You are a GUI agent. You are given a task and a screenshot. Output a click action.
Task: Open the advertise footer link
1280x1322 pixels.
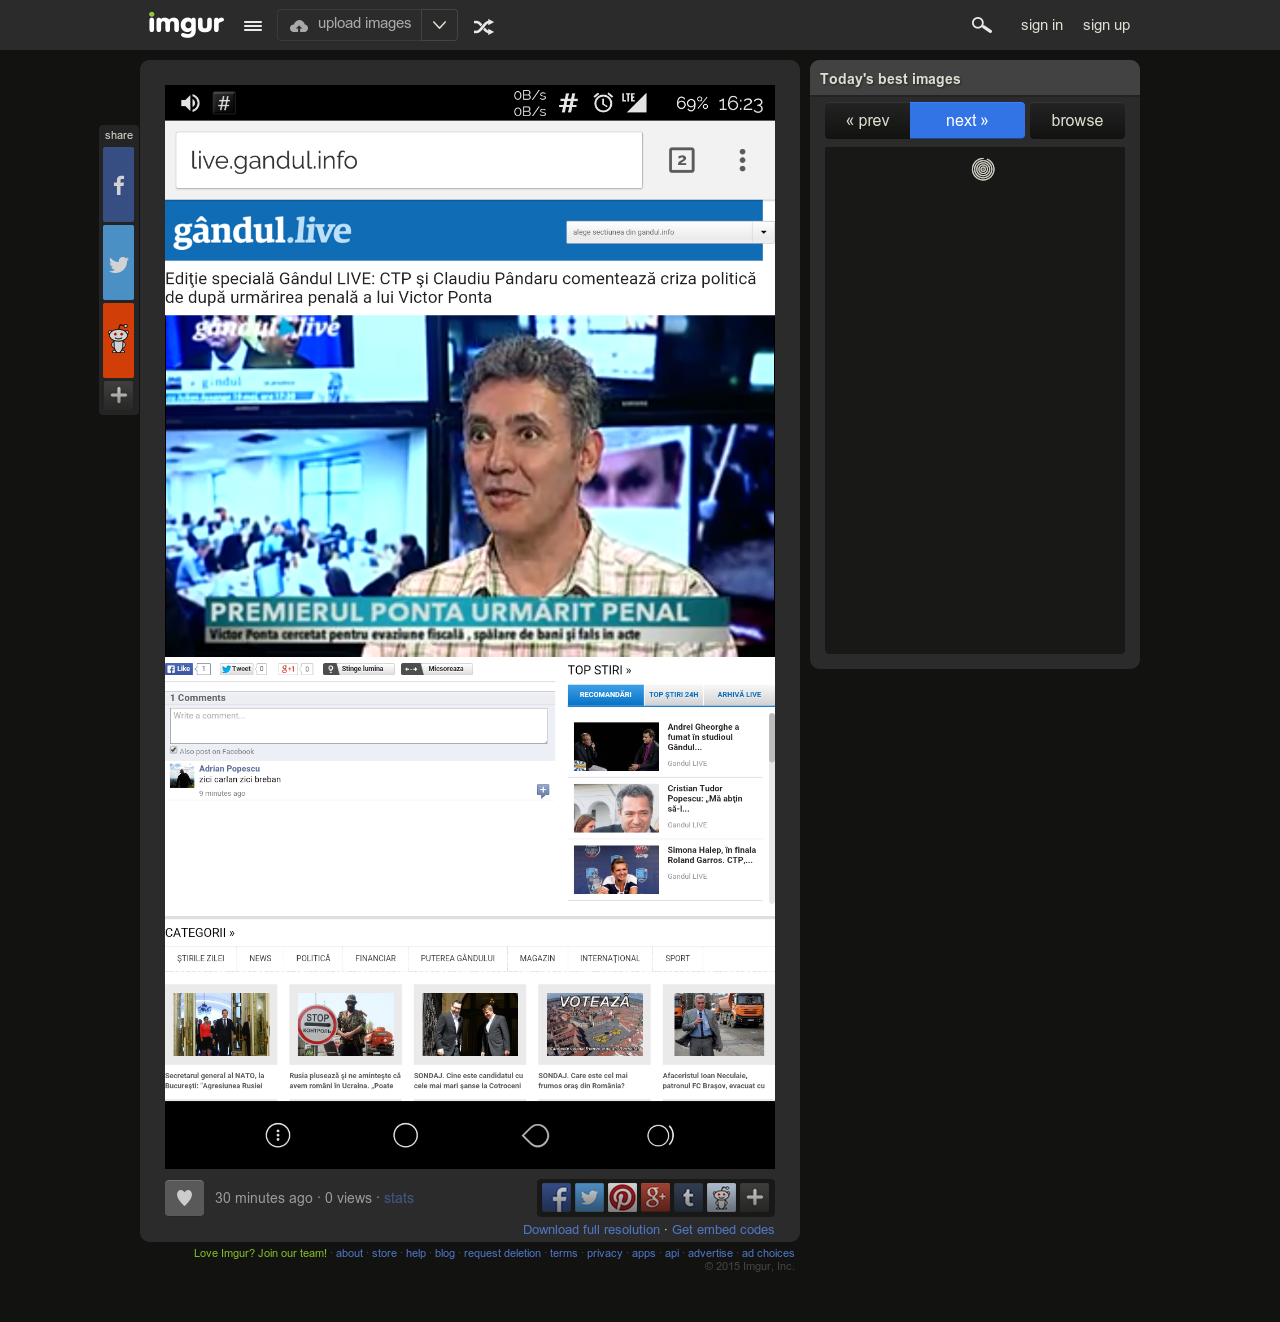coord(710,1253)
